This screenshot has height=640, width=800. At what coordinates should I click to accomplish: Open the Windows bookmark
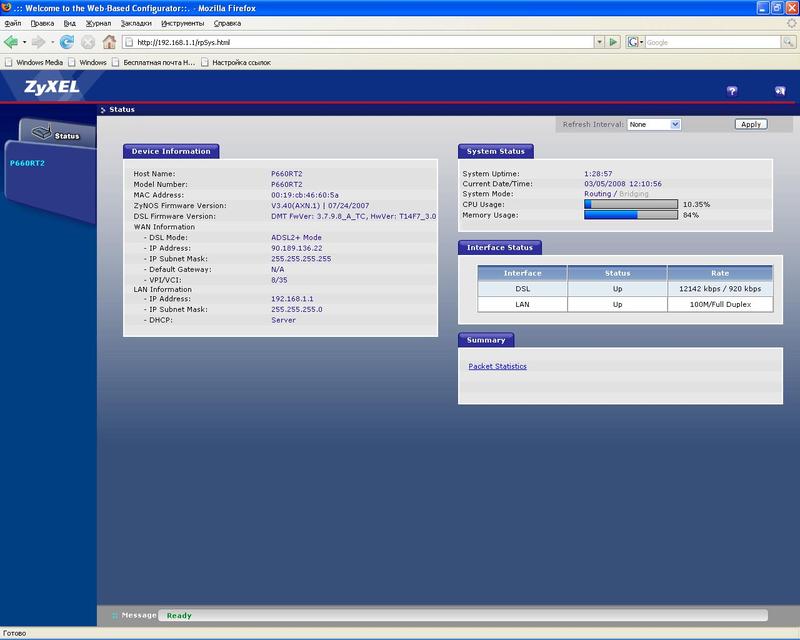(x=87, y=62)
